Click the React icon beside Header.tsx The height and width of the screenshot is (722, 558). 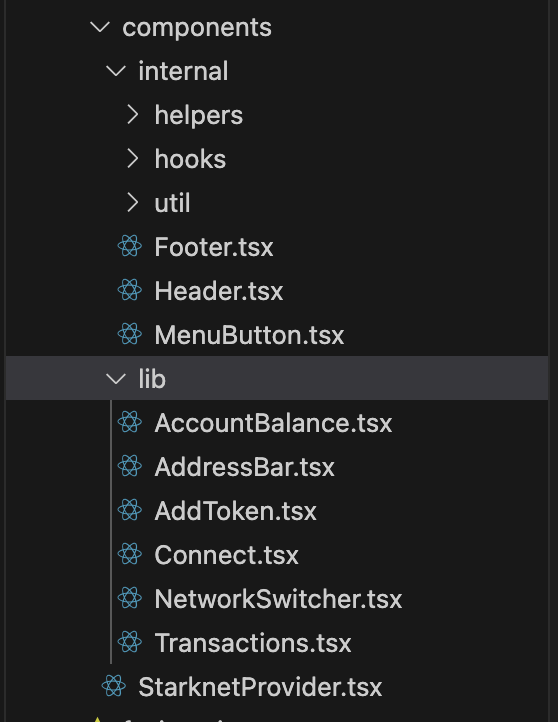coord(130,290)
